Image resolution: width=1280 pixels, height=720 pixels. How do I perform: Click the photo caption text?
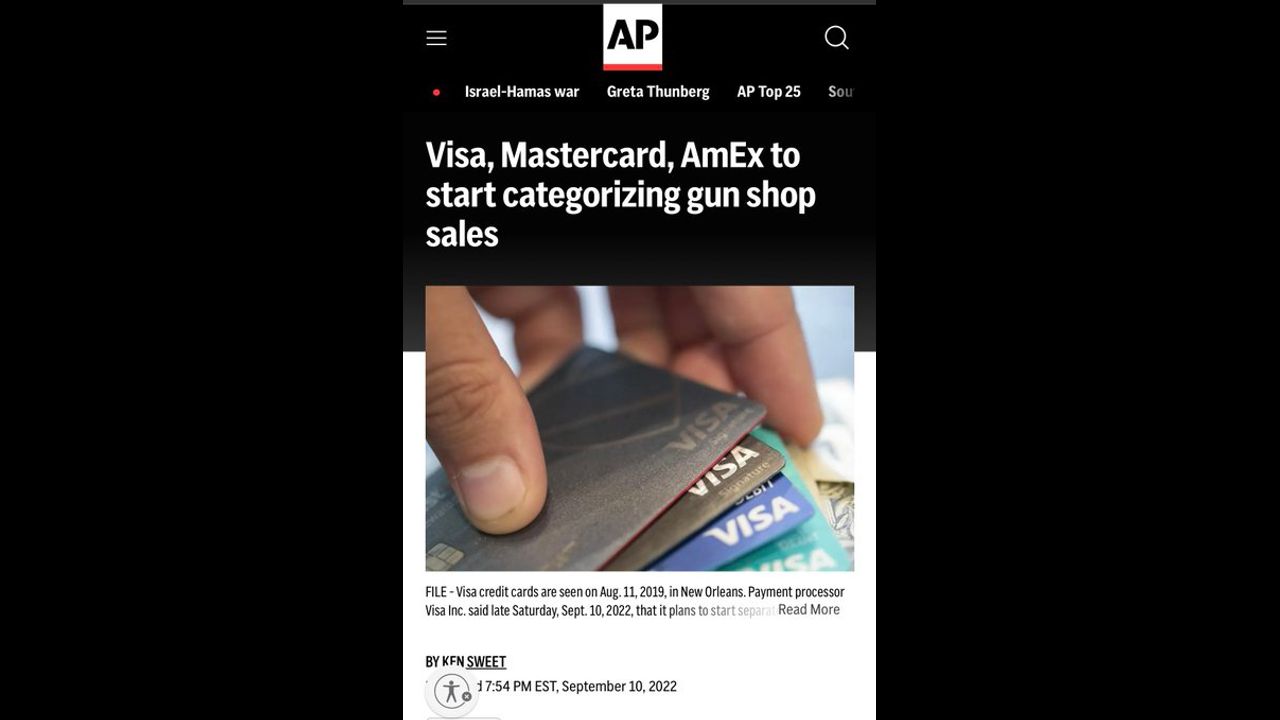coord(635,601)
